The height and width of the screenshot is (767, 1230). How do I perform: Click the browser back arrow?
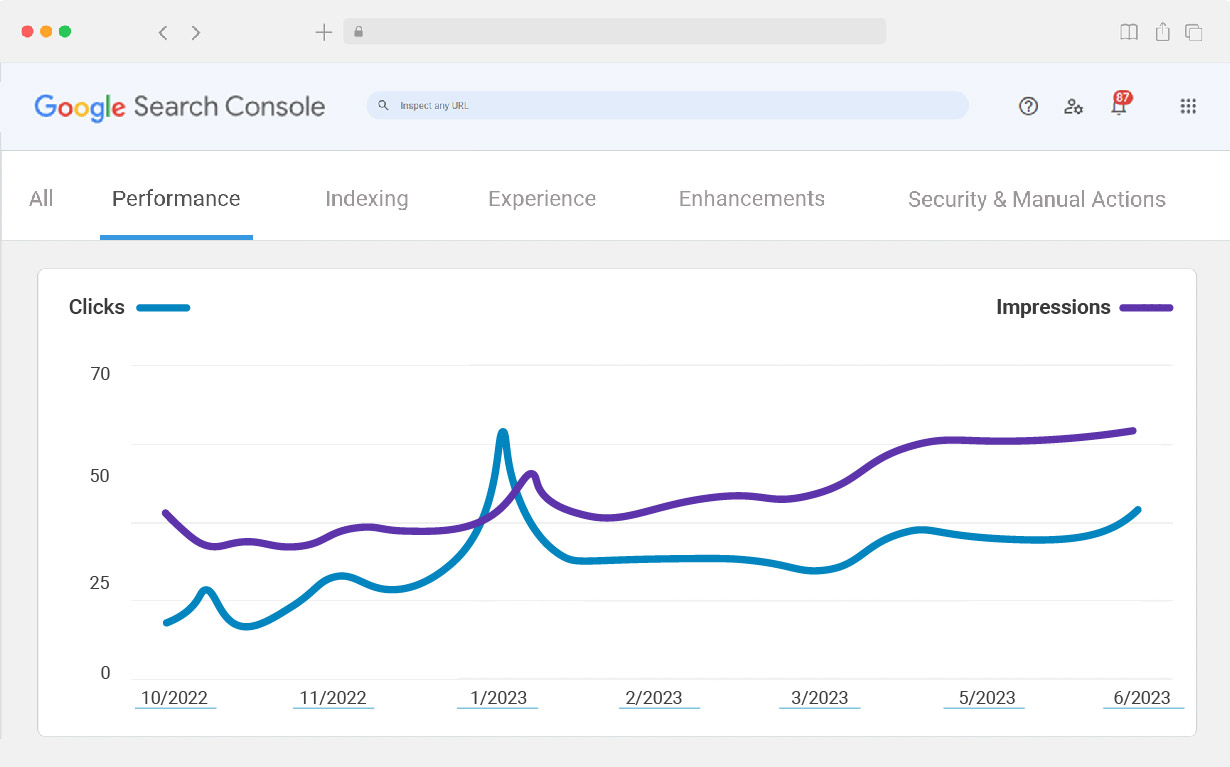click(x=163, y=33)
